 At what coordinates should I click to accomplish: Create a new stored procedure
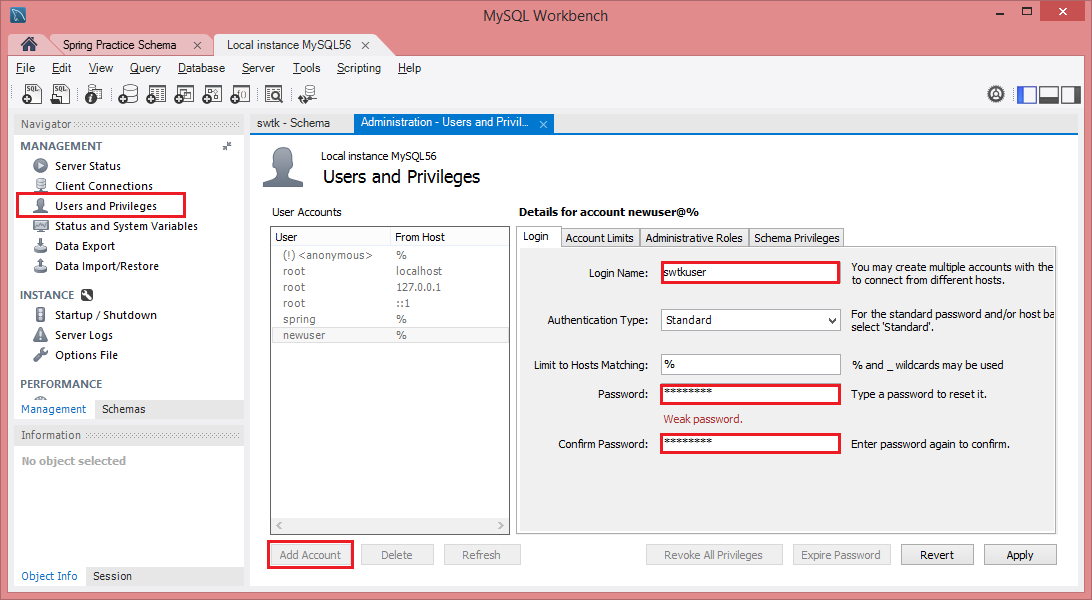tap(212, 93)
